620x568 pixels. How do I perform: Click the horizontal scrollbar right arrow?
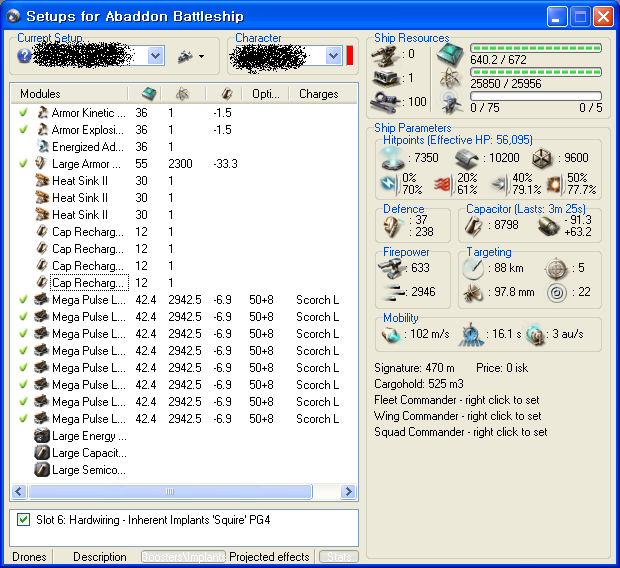click(348, 491)
